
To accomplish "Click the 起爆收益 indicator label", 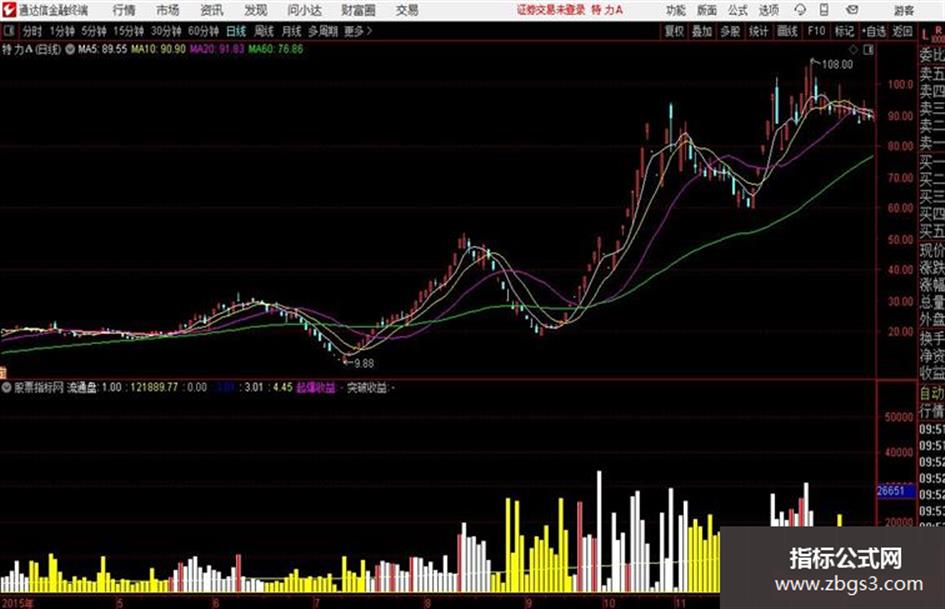I will point(316,387).
